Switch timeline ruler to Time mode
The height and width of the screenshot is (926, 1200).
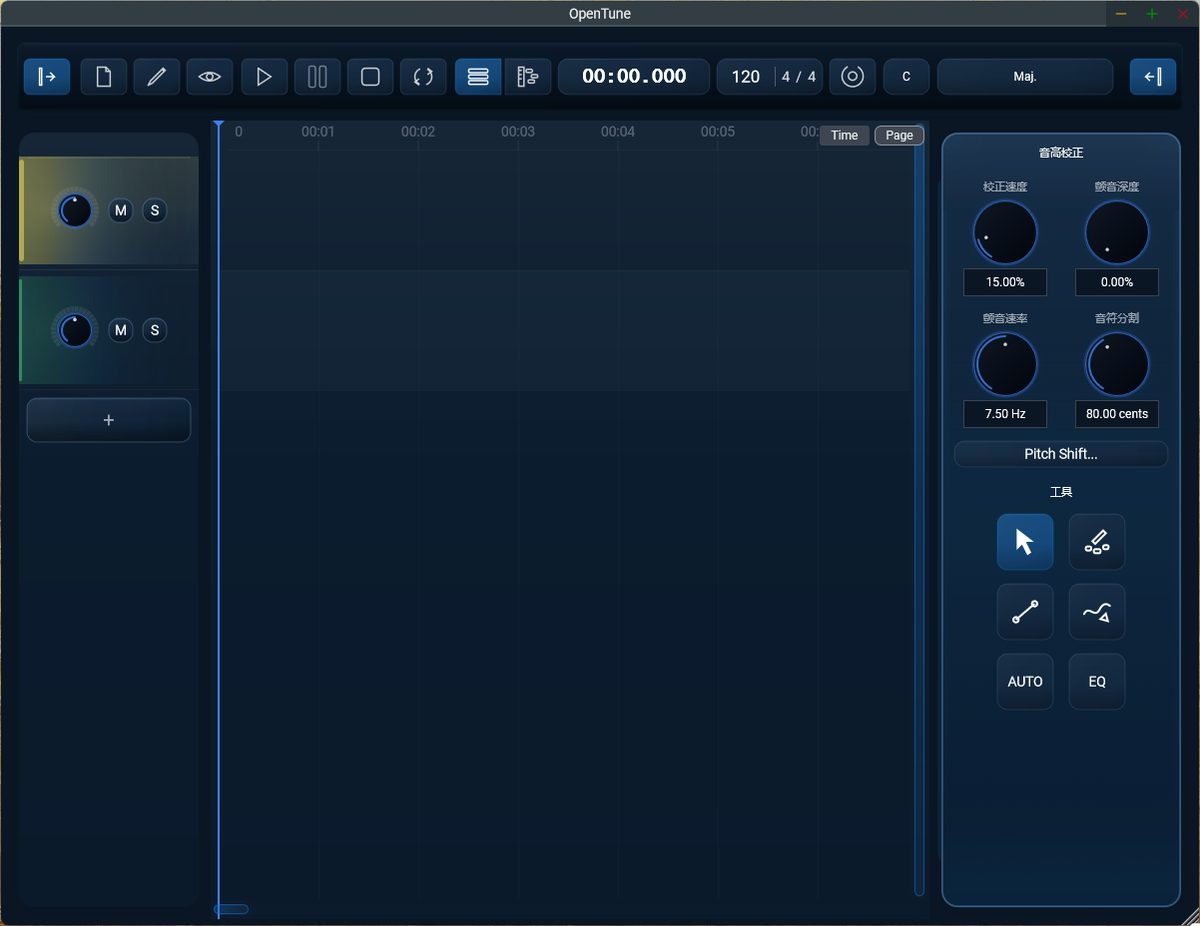click(x=844, y=135)
